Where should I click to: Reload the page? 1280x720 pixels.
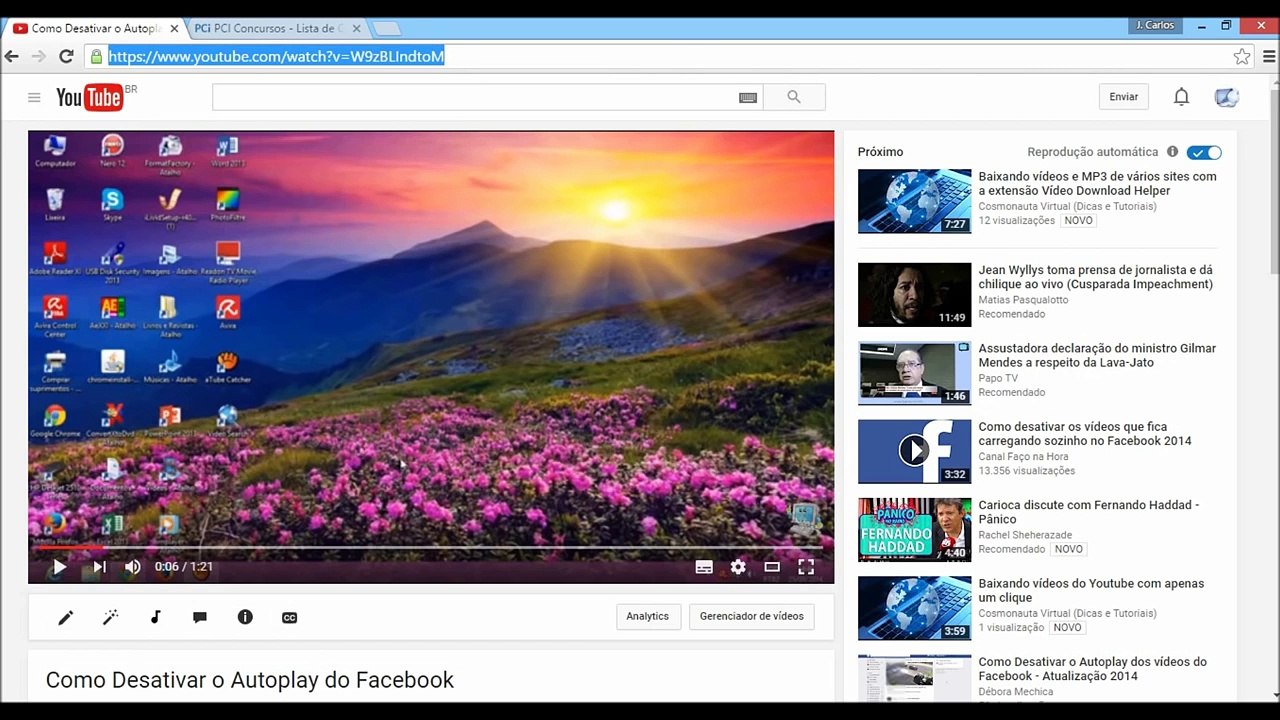pyautogui.click(x=66, y=56)
